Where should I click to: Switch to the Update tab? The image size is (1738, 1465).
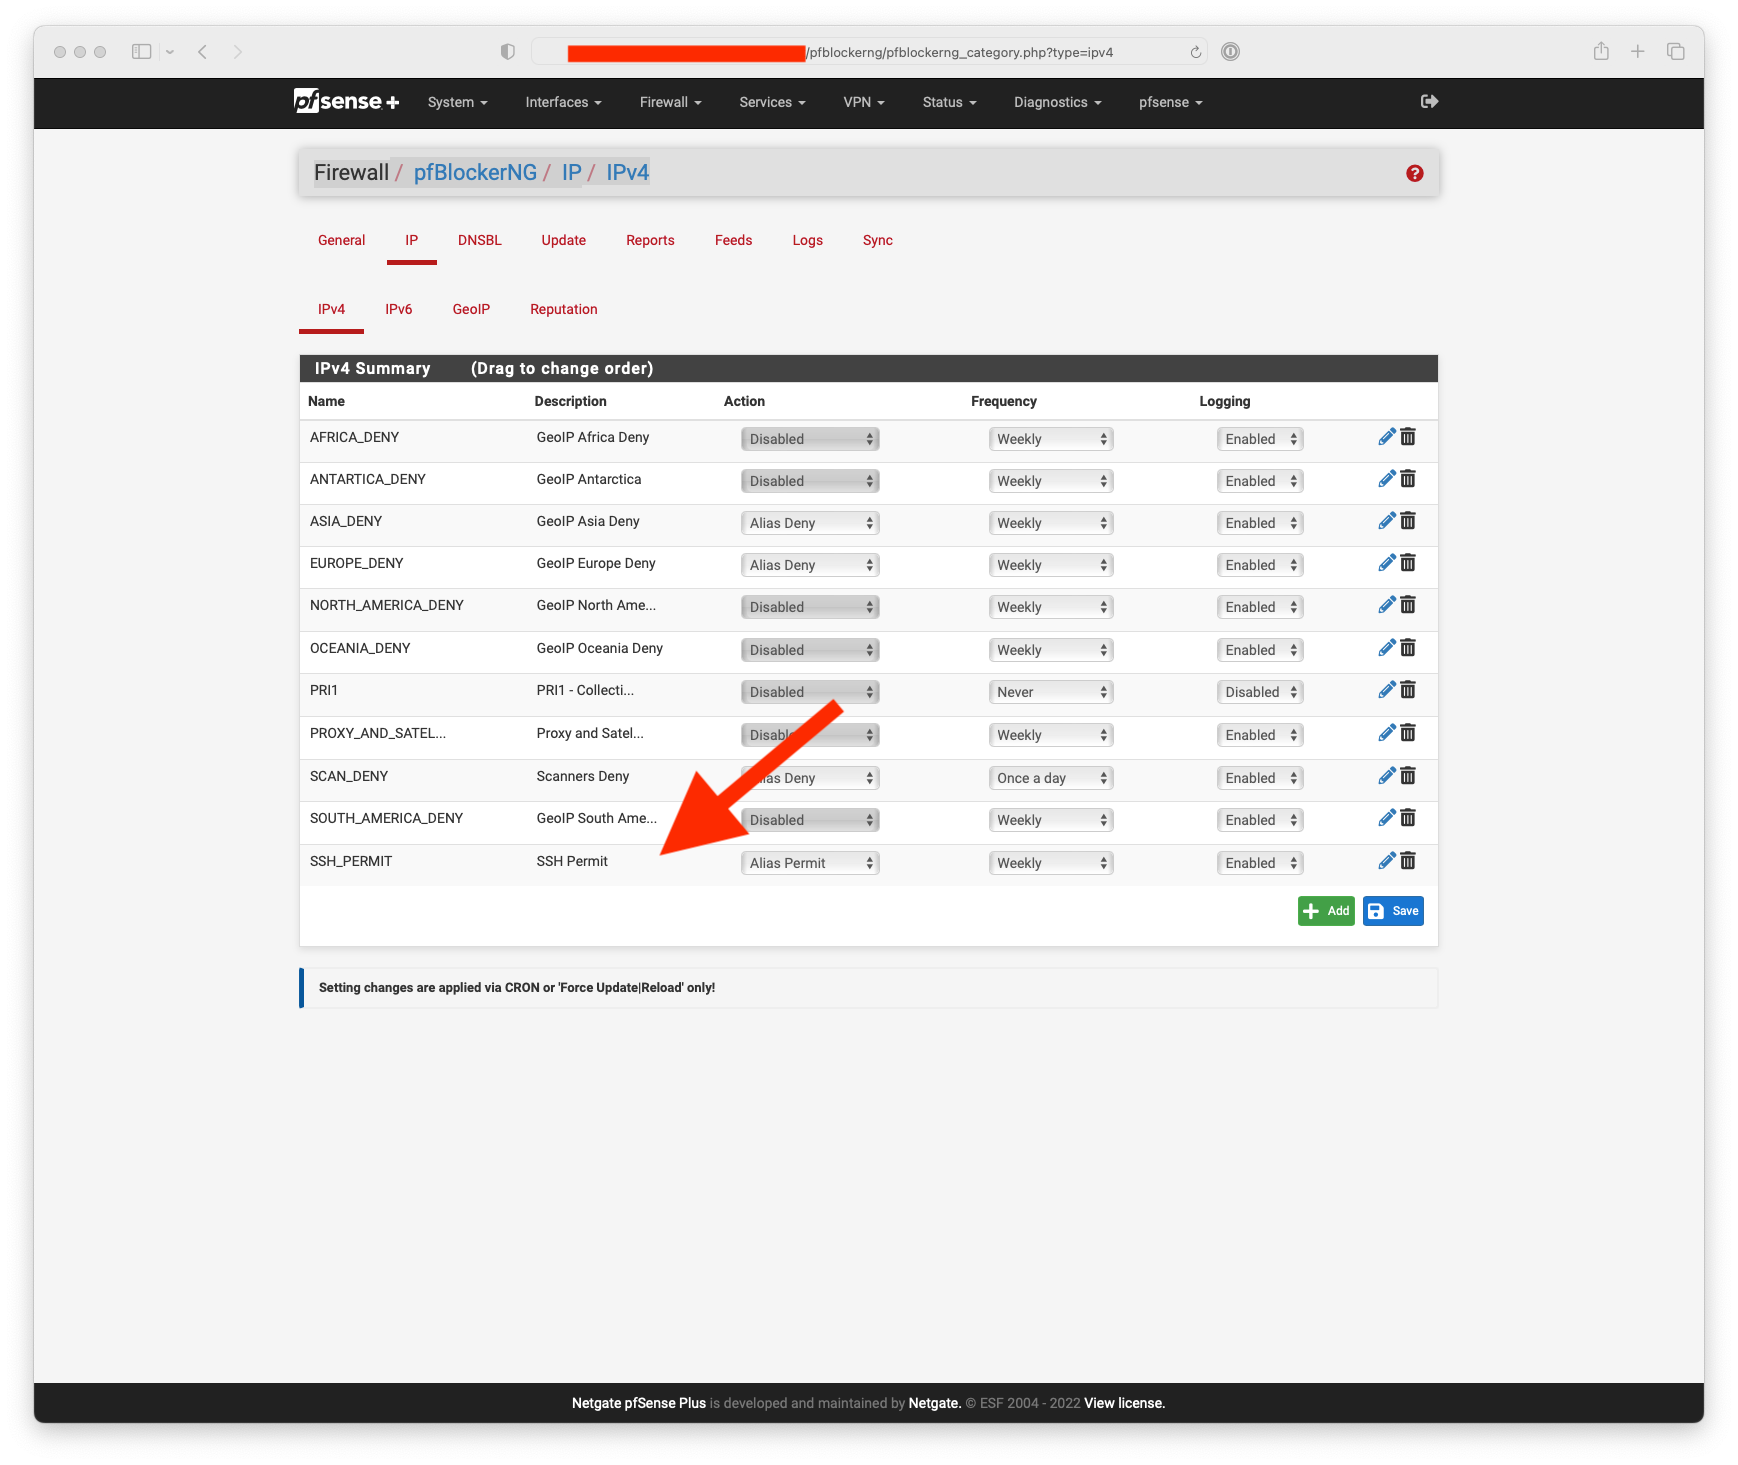[x=563, y=240]
